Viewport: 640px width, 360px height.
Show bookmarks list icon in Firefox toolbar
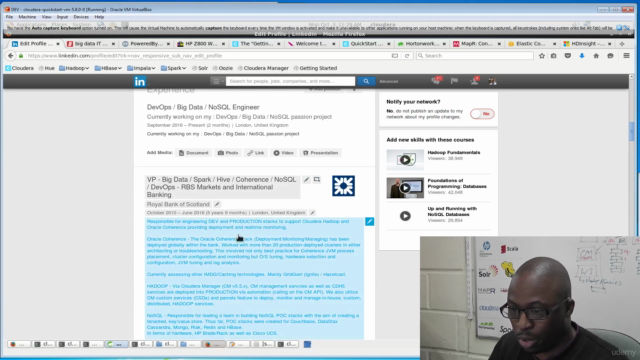pyautogui.click(x=553, y=56)
